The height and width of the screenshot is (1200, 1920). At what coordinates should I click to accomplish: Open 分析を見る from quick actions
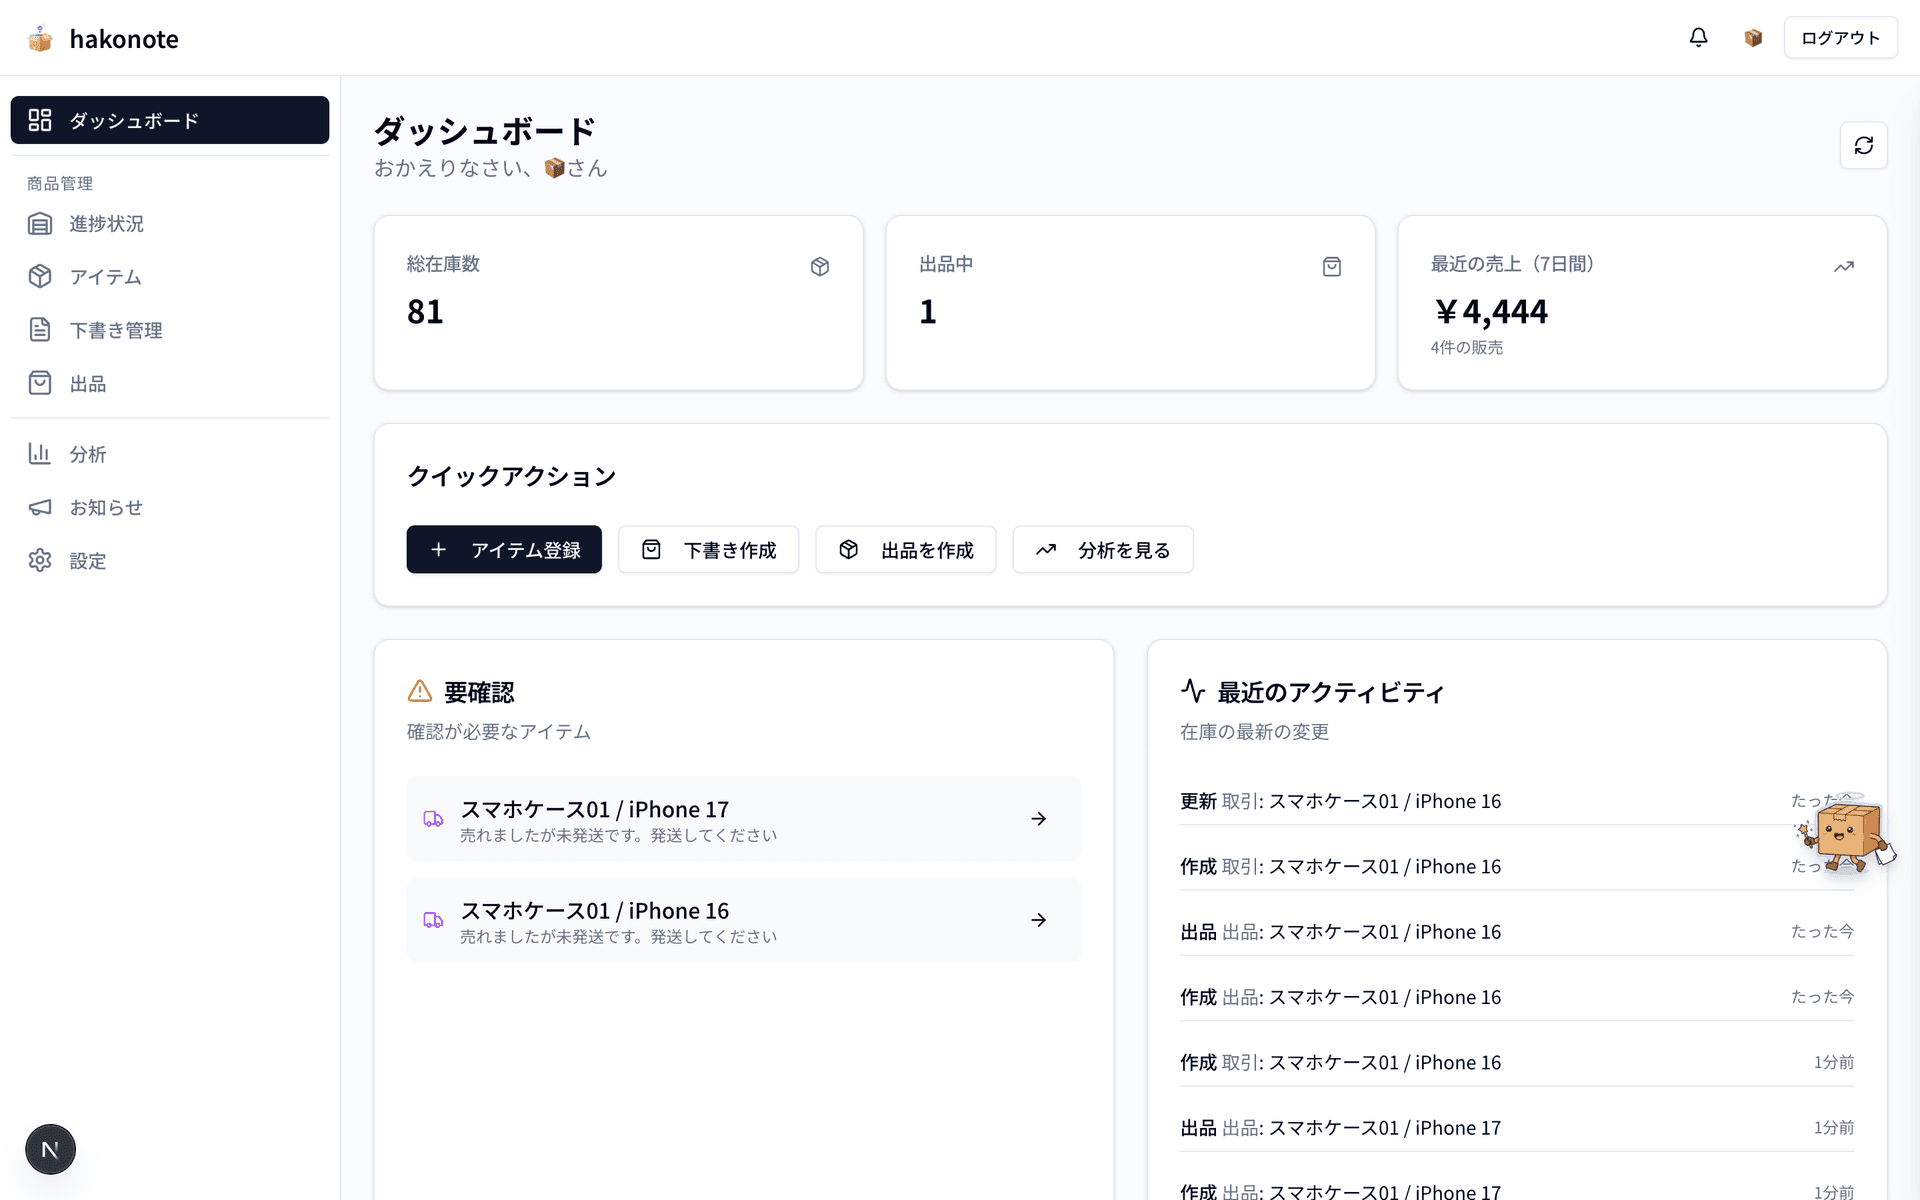[1102, 549]
